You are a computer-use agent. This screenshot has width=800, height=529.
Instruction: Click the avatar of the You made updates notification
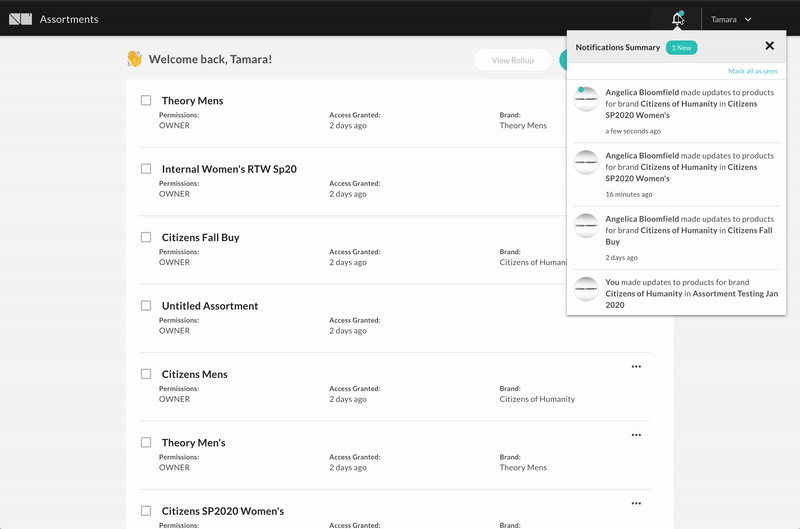point(586,289)
